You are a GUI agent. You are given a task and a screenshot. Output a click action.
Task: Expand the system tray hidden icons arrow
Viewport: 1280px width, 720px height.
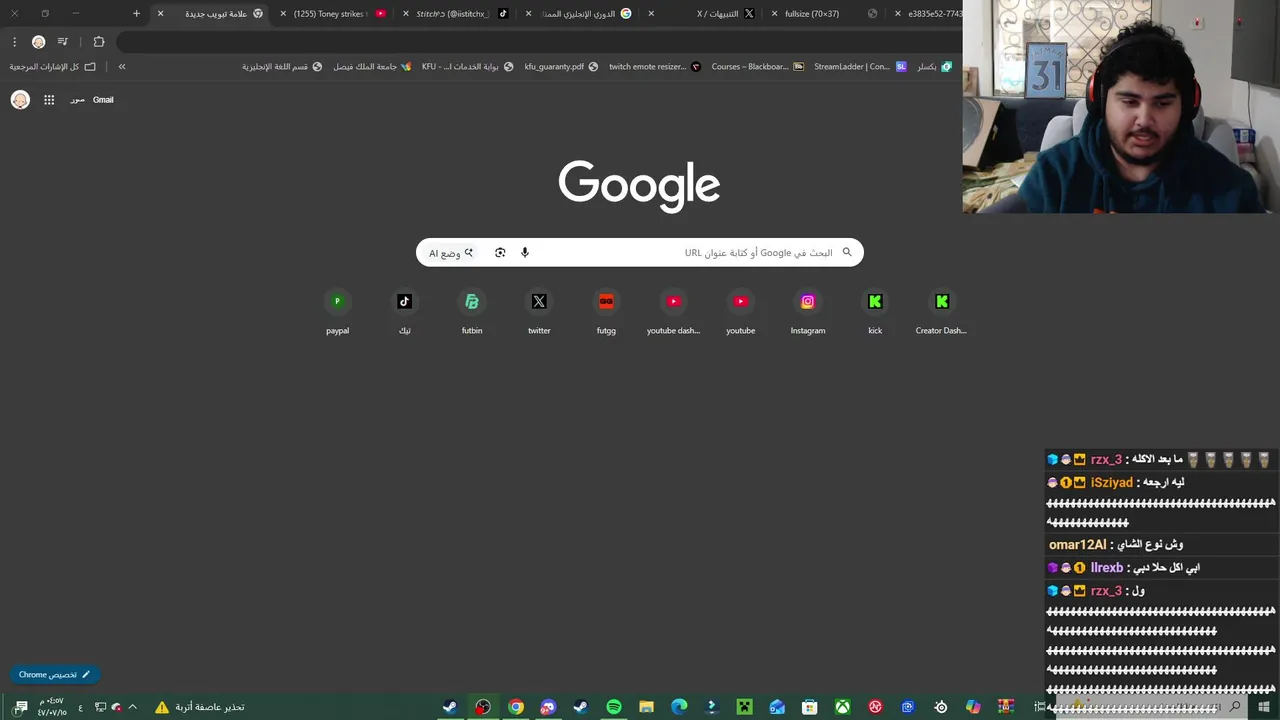[132, 707]
